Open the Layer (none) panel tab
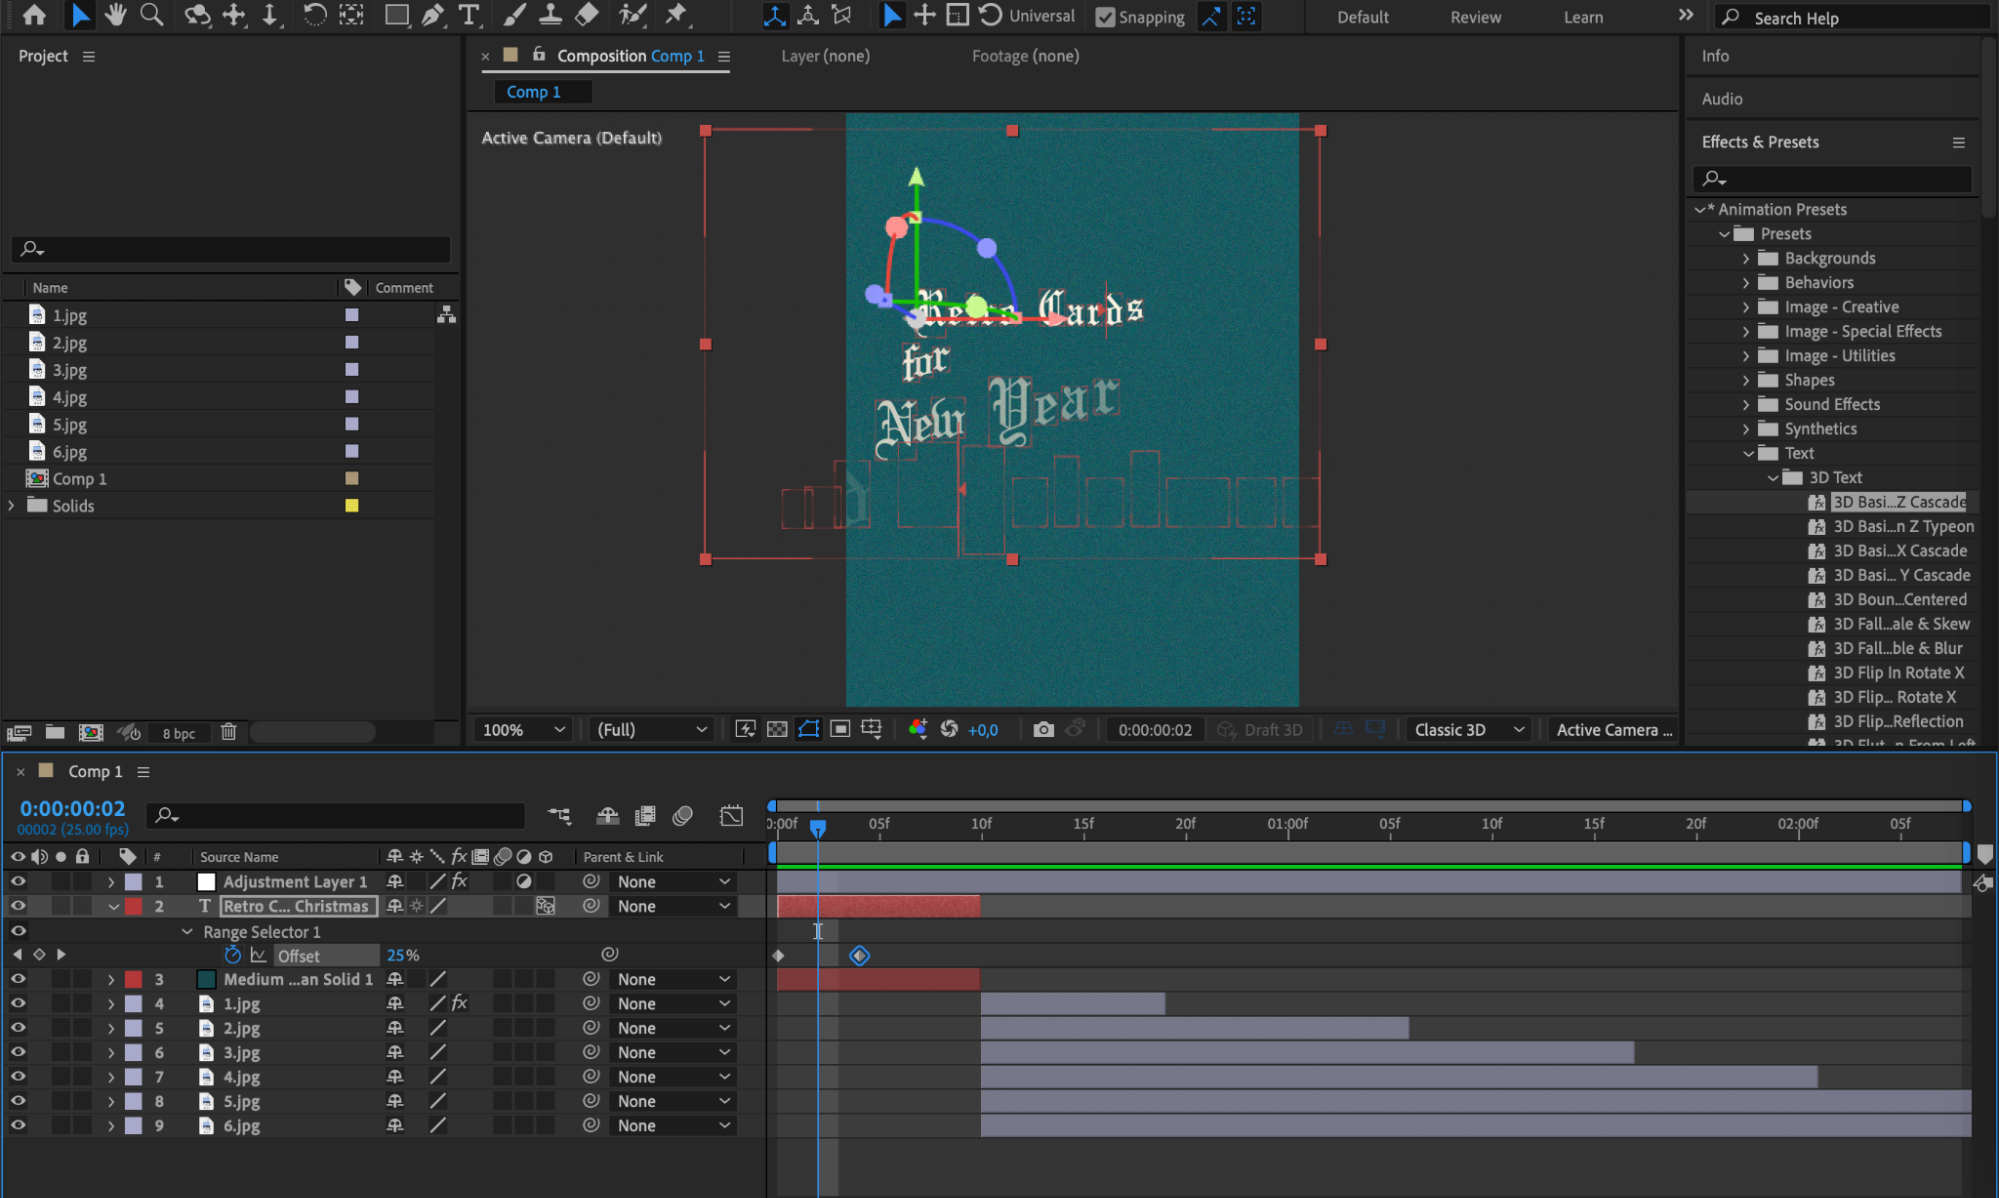The image size is (1999, 1198). [x=825, y=56]
